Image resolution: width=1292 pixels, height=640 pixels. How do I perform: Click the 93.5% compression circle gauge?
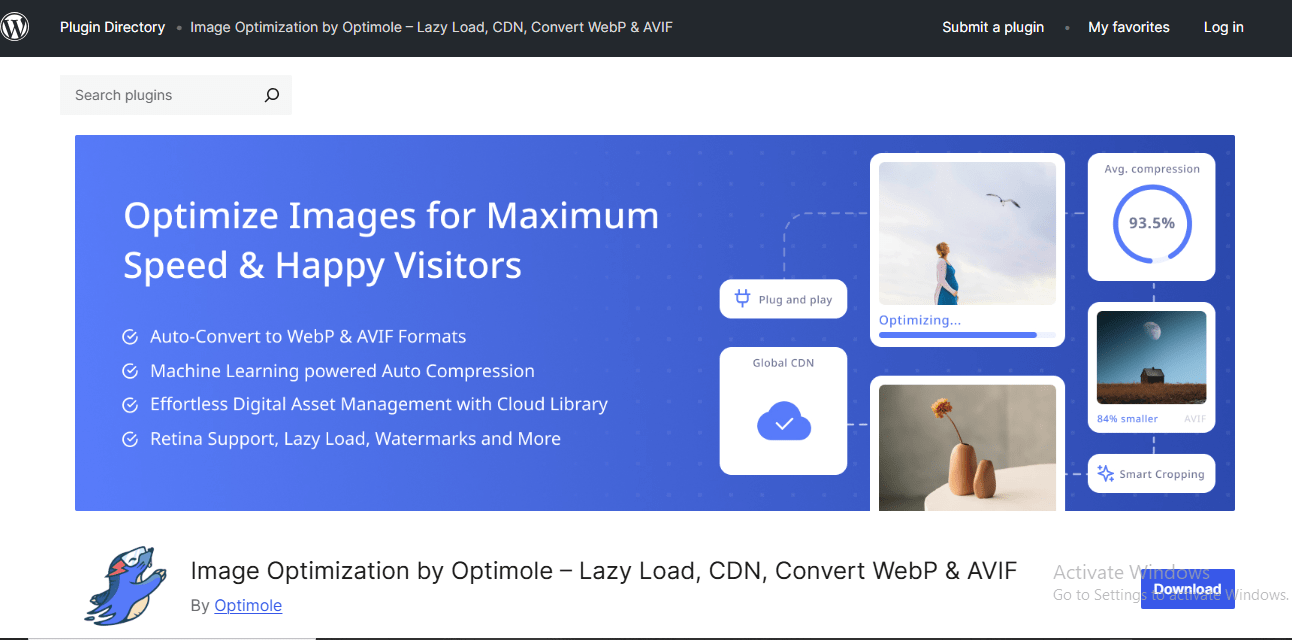tap(1151, 223)
